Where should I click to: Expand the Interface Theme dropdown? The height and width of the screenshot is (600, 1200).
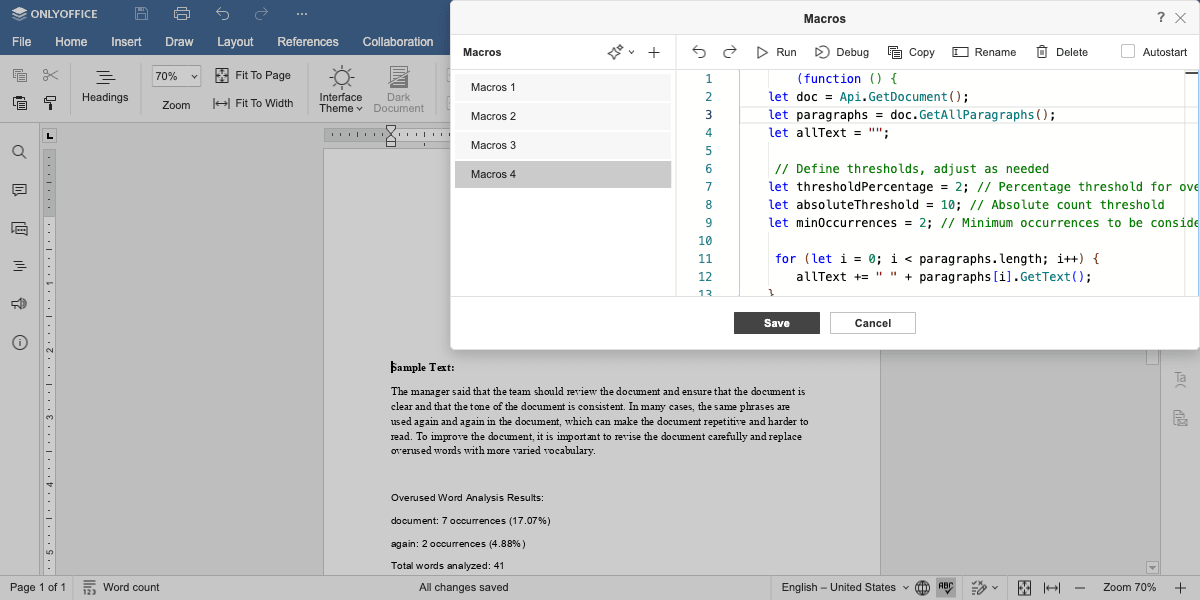(x=341, y=90)
